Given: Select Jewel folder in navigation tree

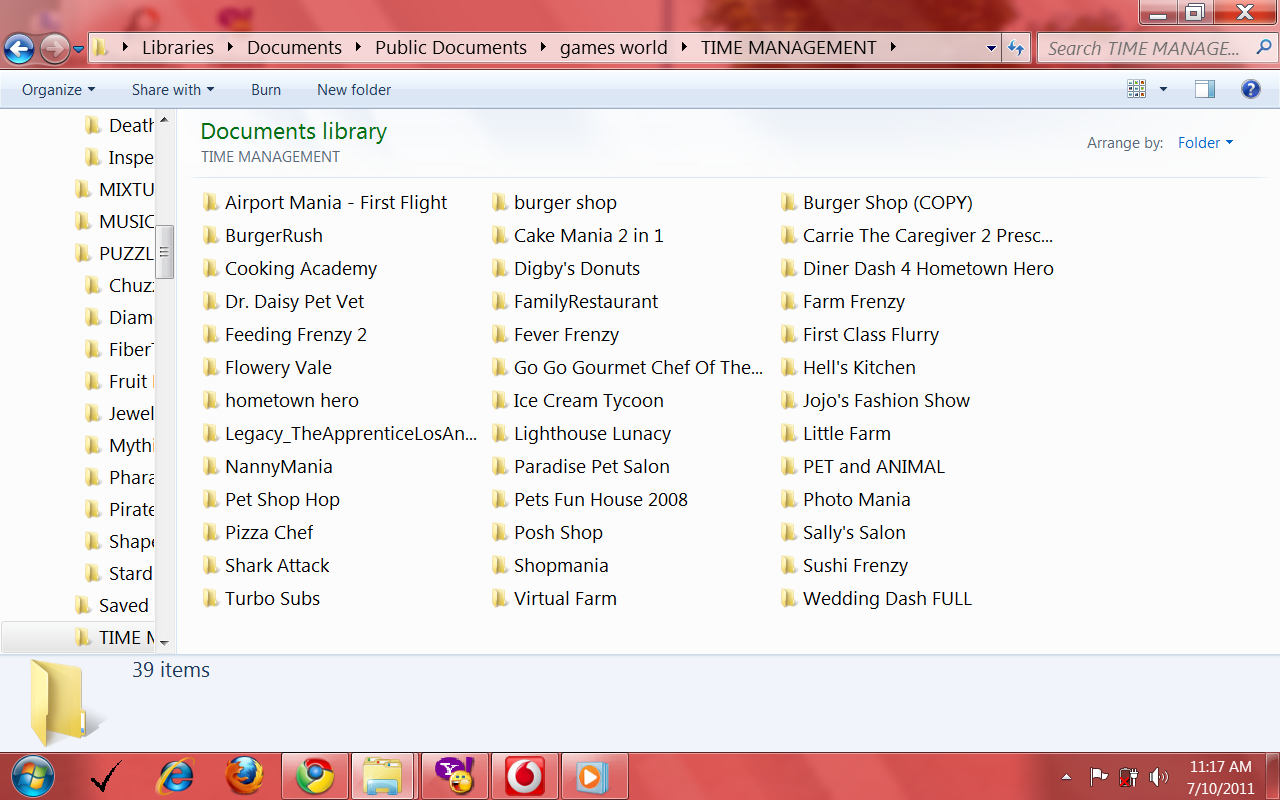Looking at the screenshot, I should [x=120, y=414].
